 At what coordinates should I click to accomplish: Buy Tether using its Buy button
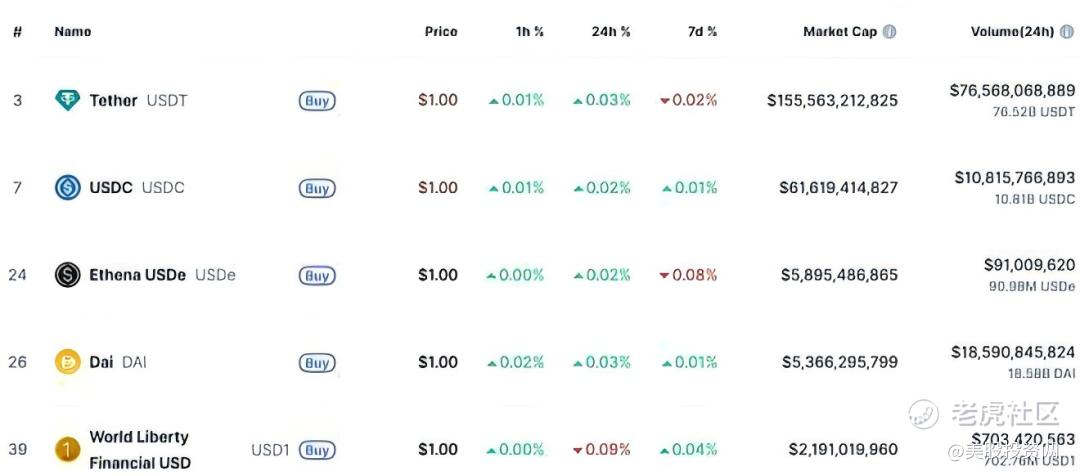(x=317, y=101)
